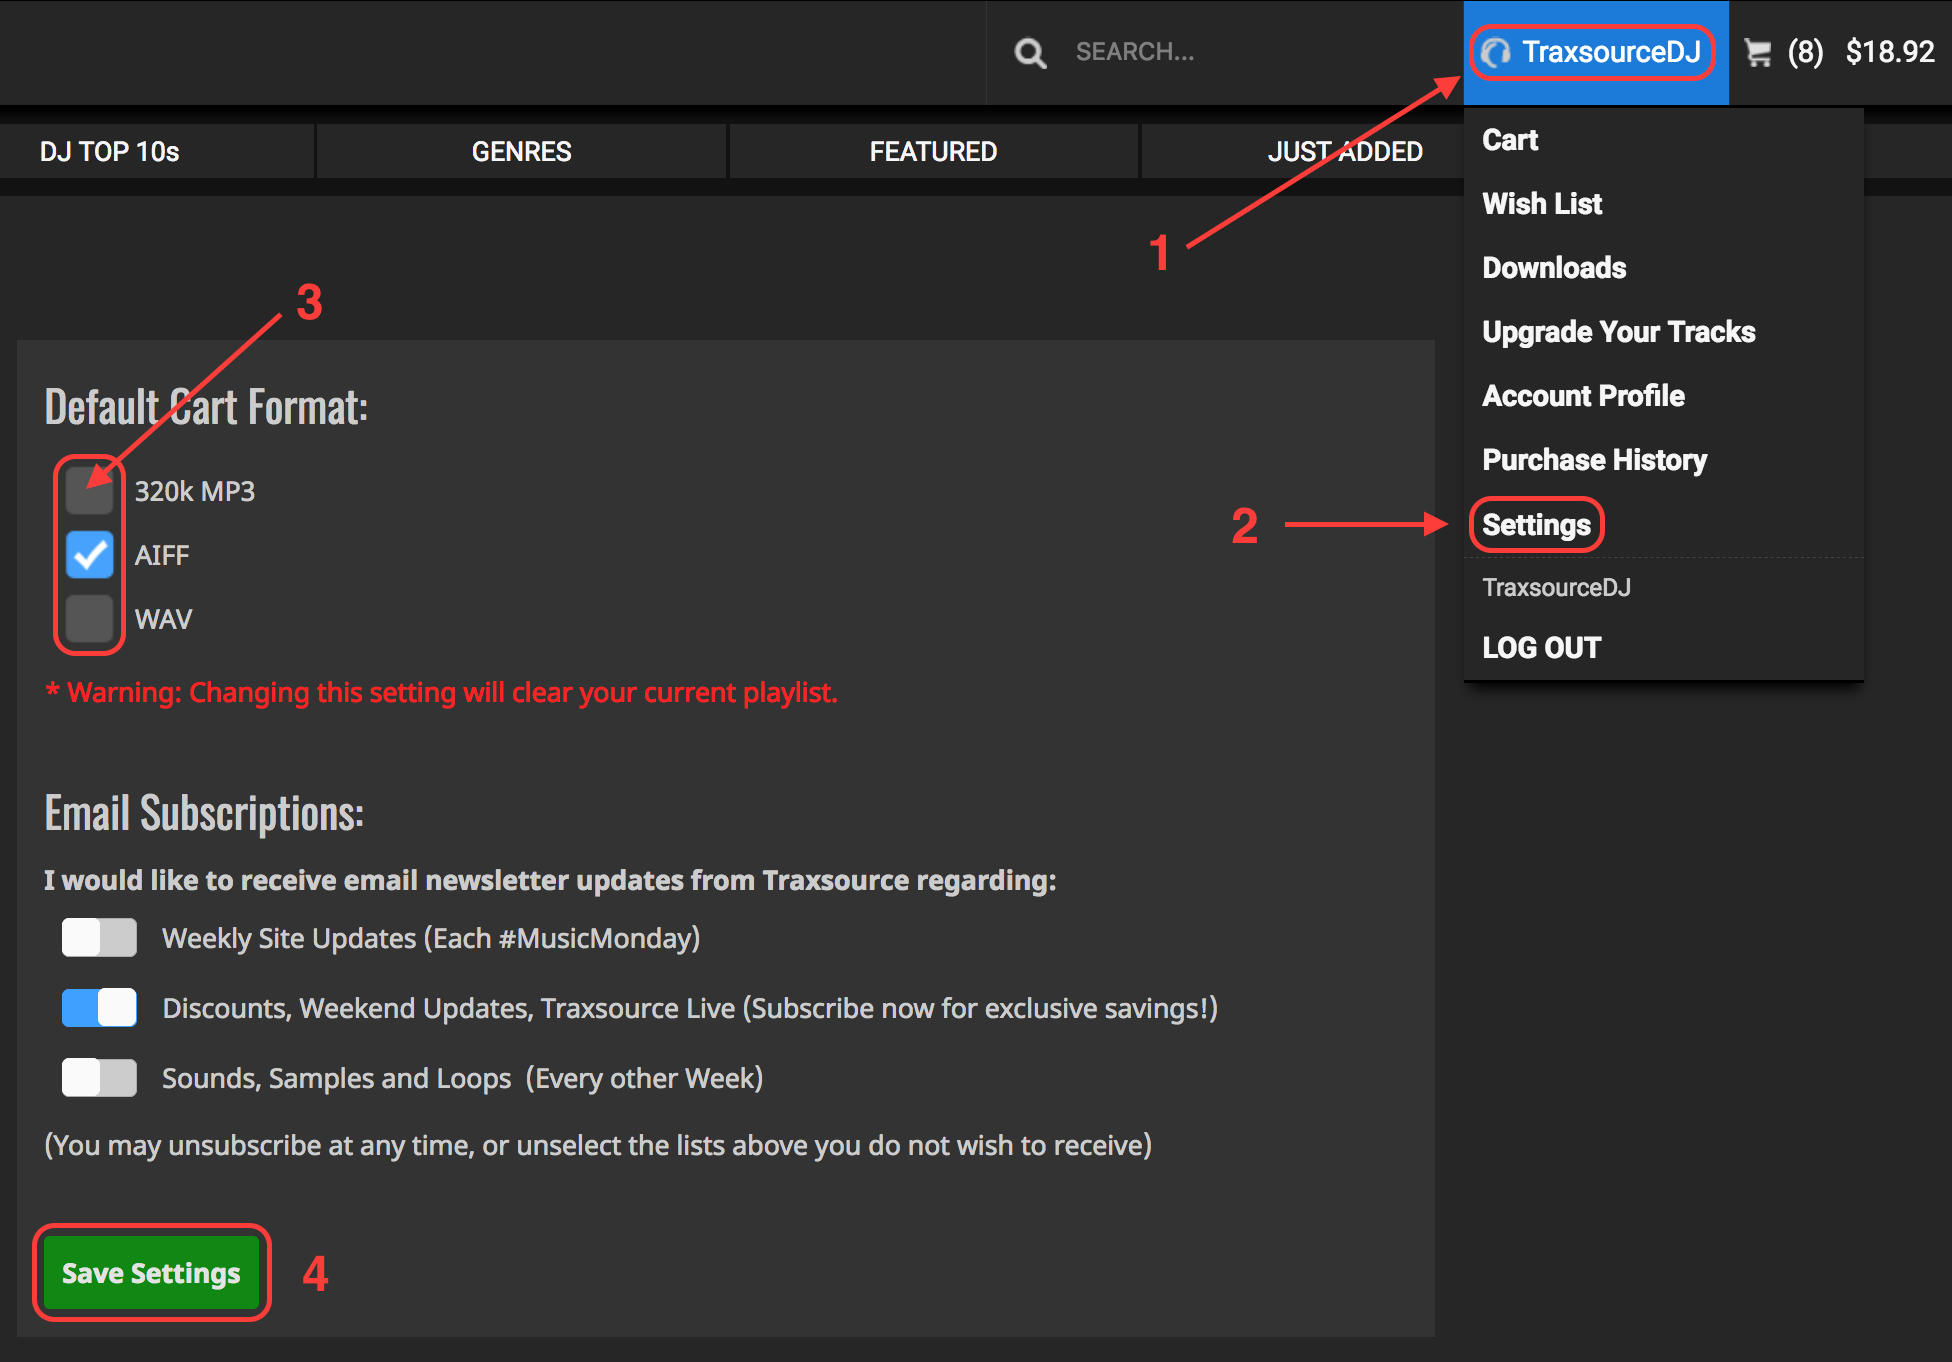Check the 320k MP3 format checkbox
The height and width of the screenshot is (1362, 1952).
[x=90, y=491]
